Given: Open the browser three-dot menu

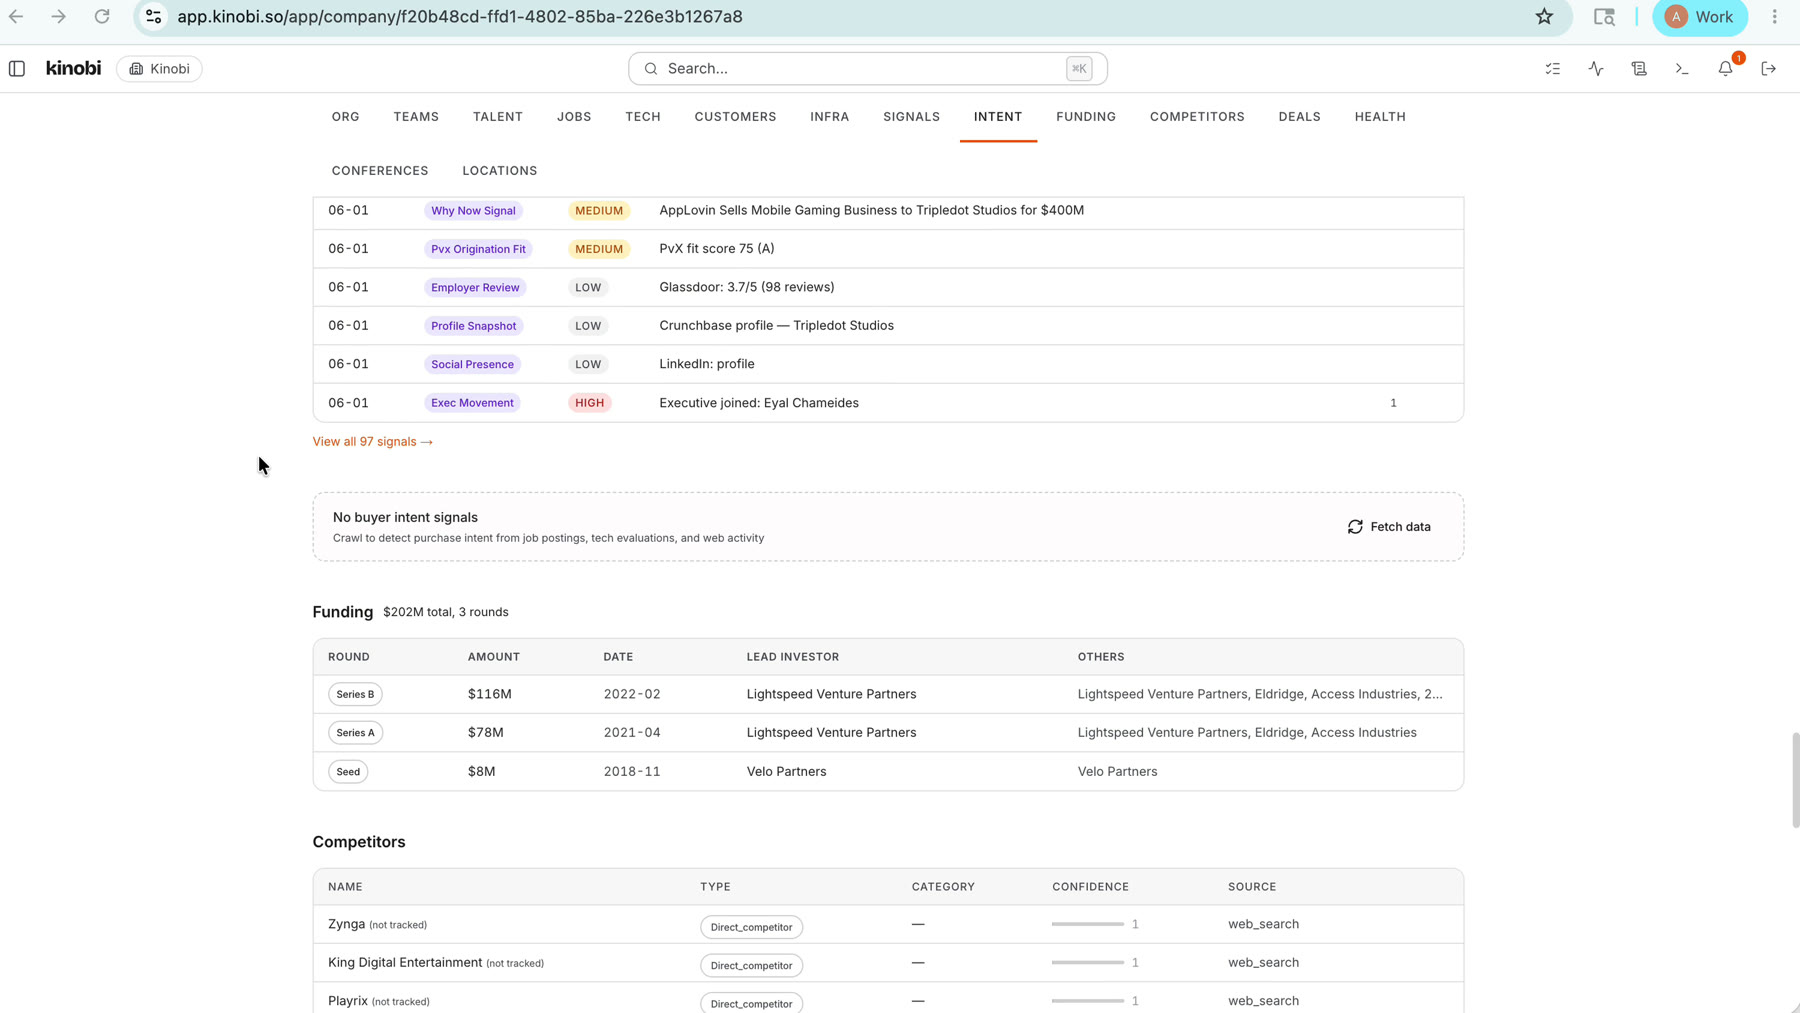Looking at the screenshot, I should (1775, 16).
